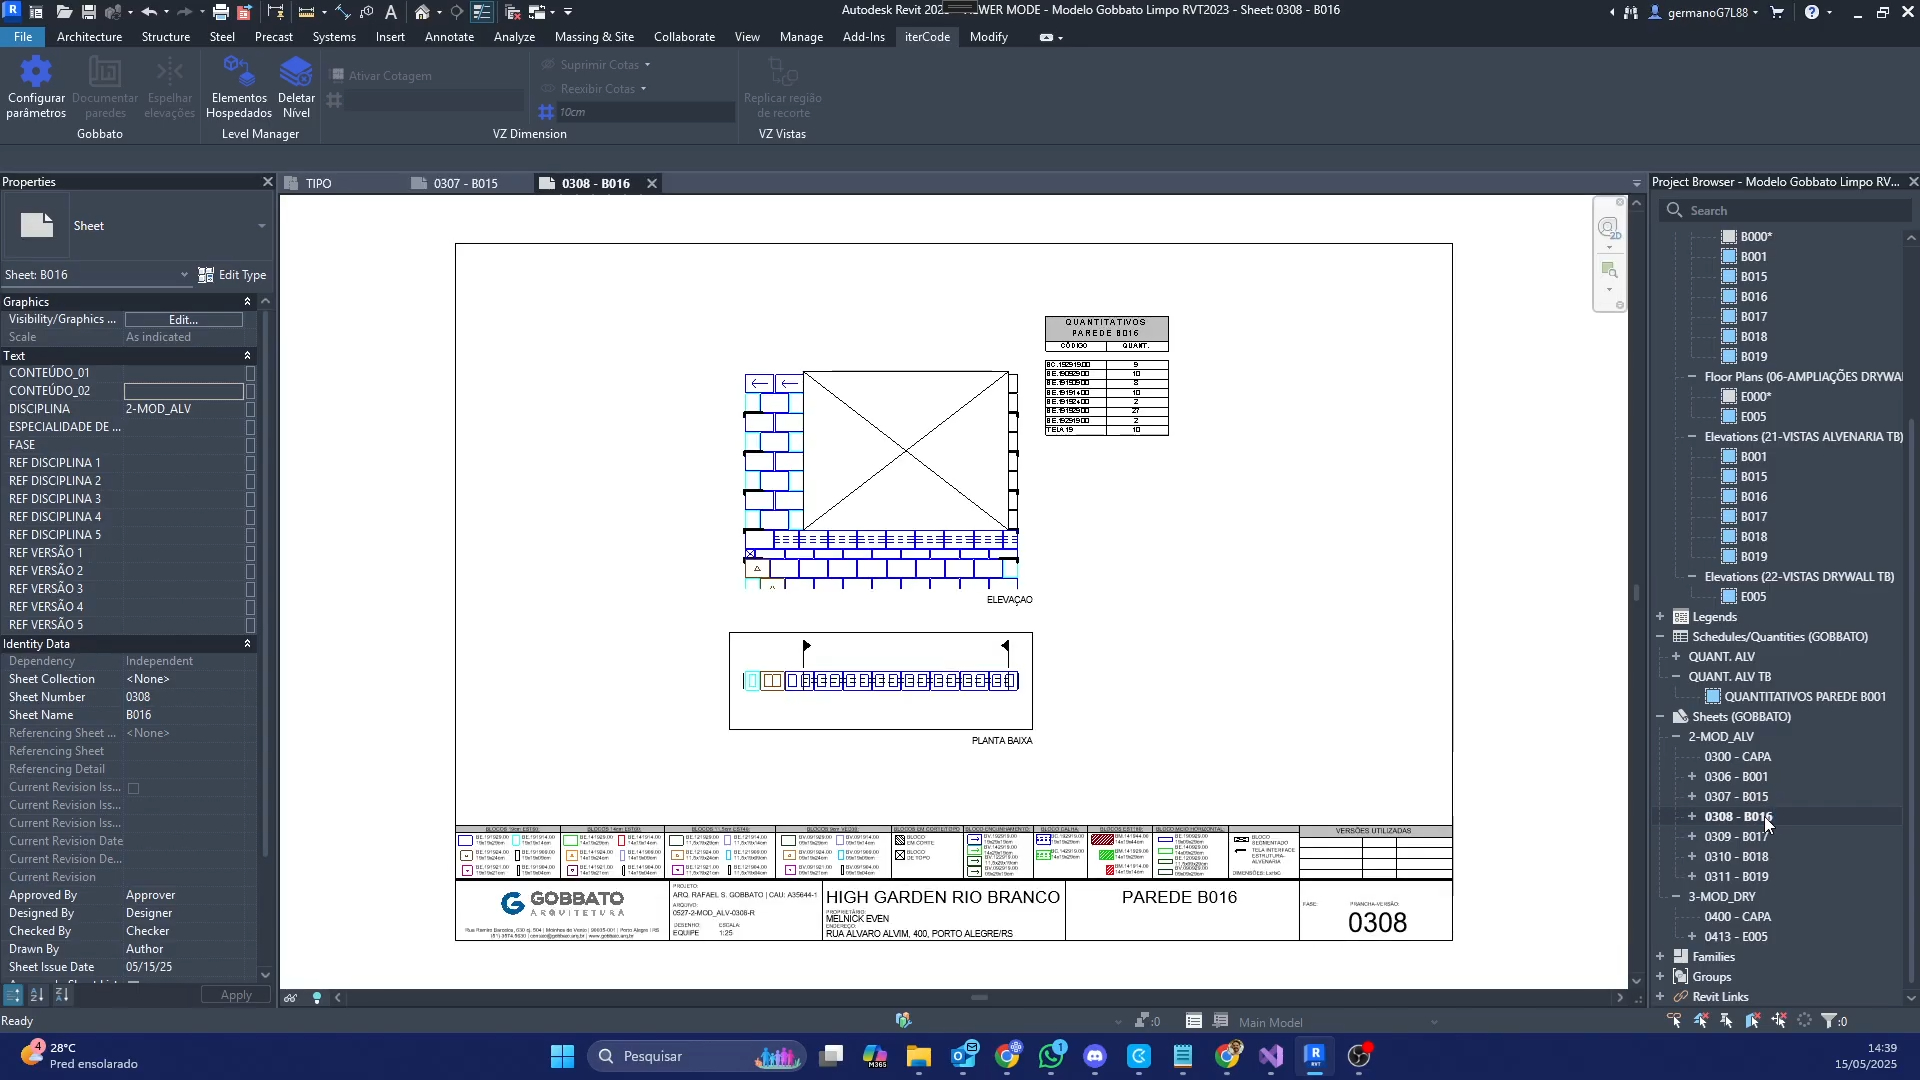Collapse the 2-MOD_ALV sheets group
1920x1080 pixels.
[1677, 737]
